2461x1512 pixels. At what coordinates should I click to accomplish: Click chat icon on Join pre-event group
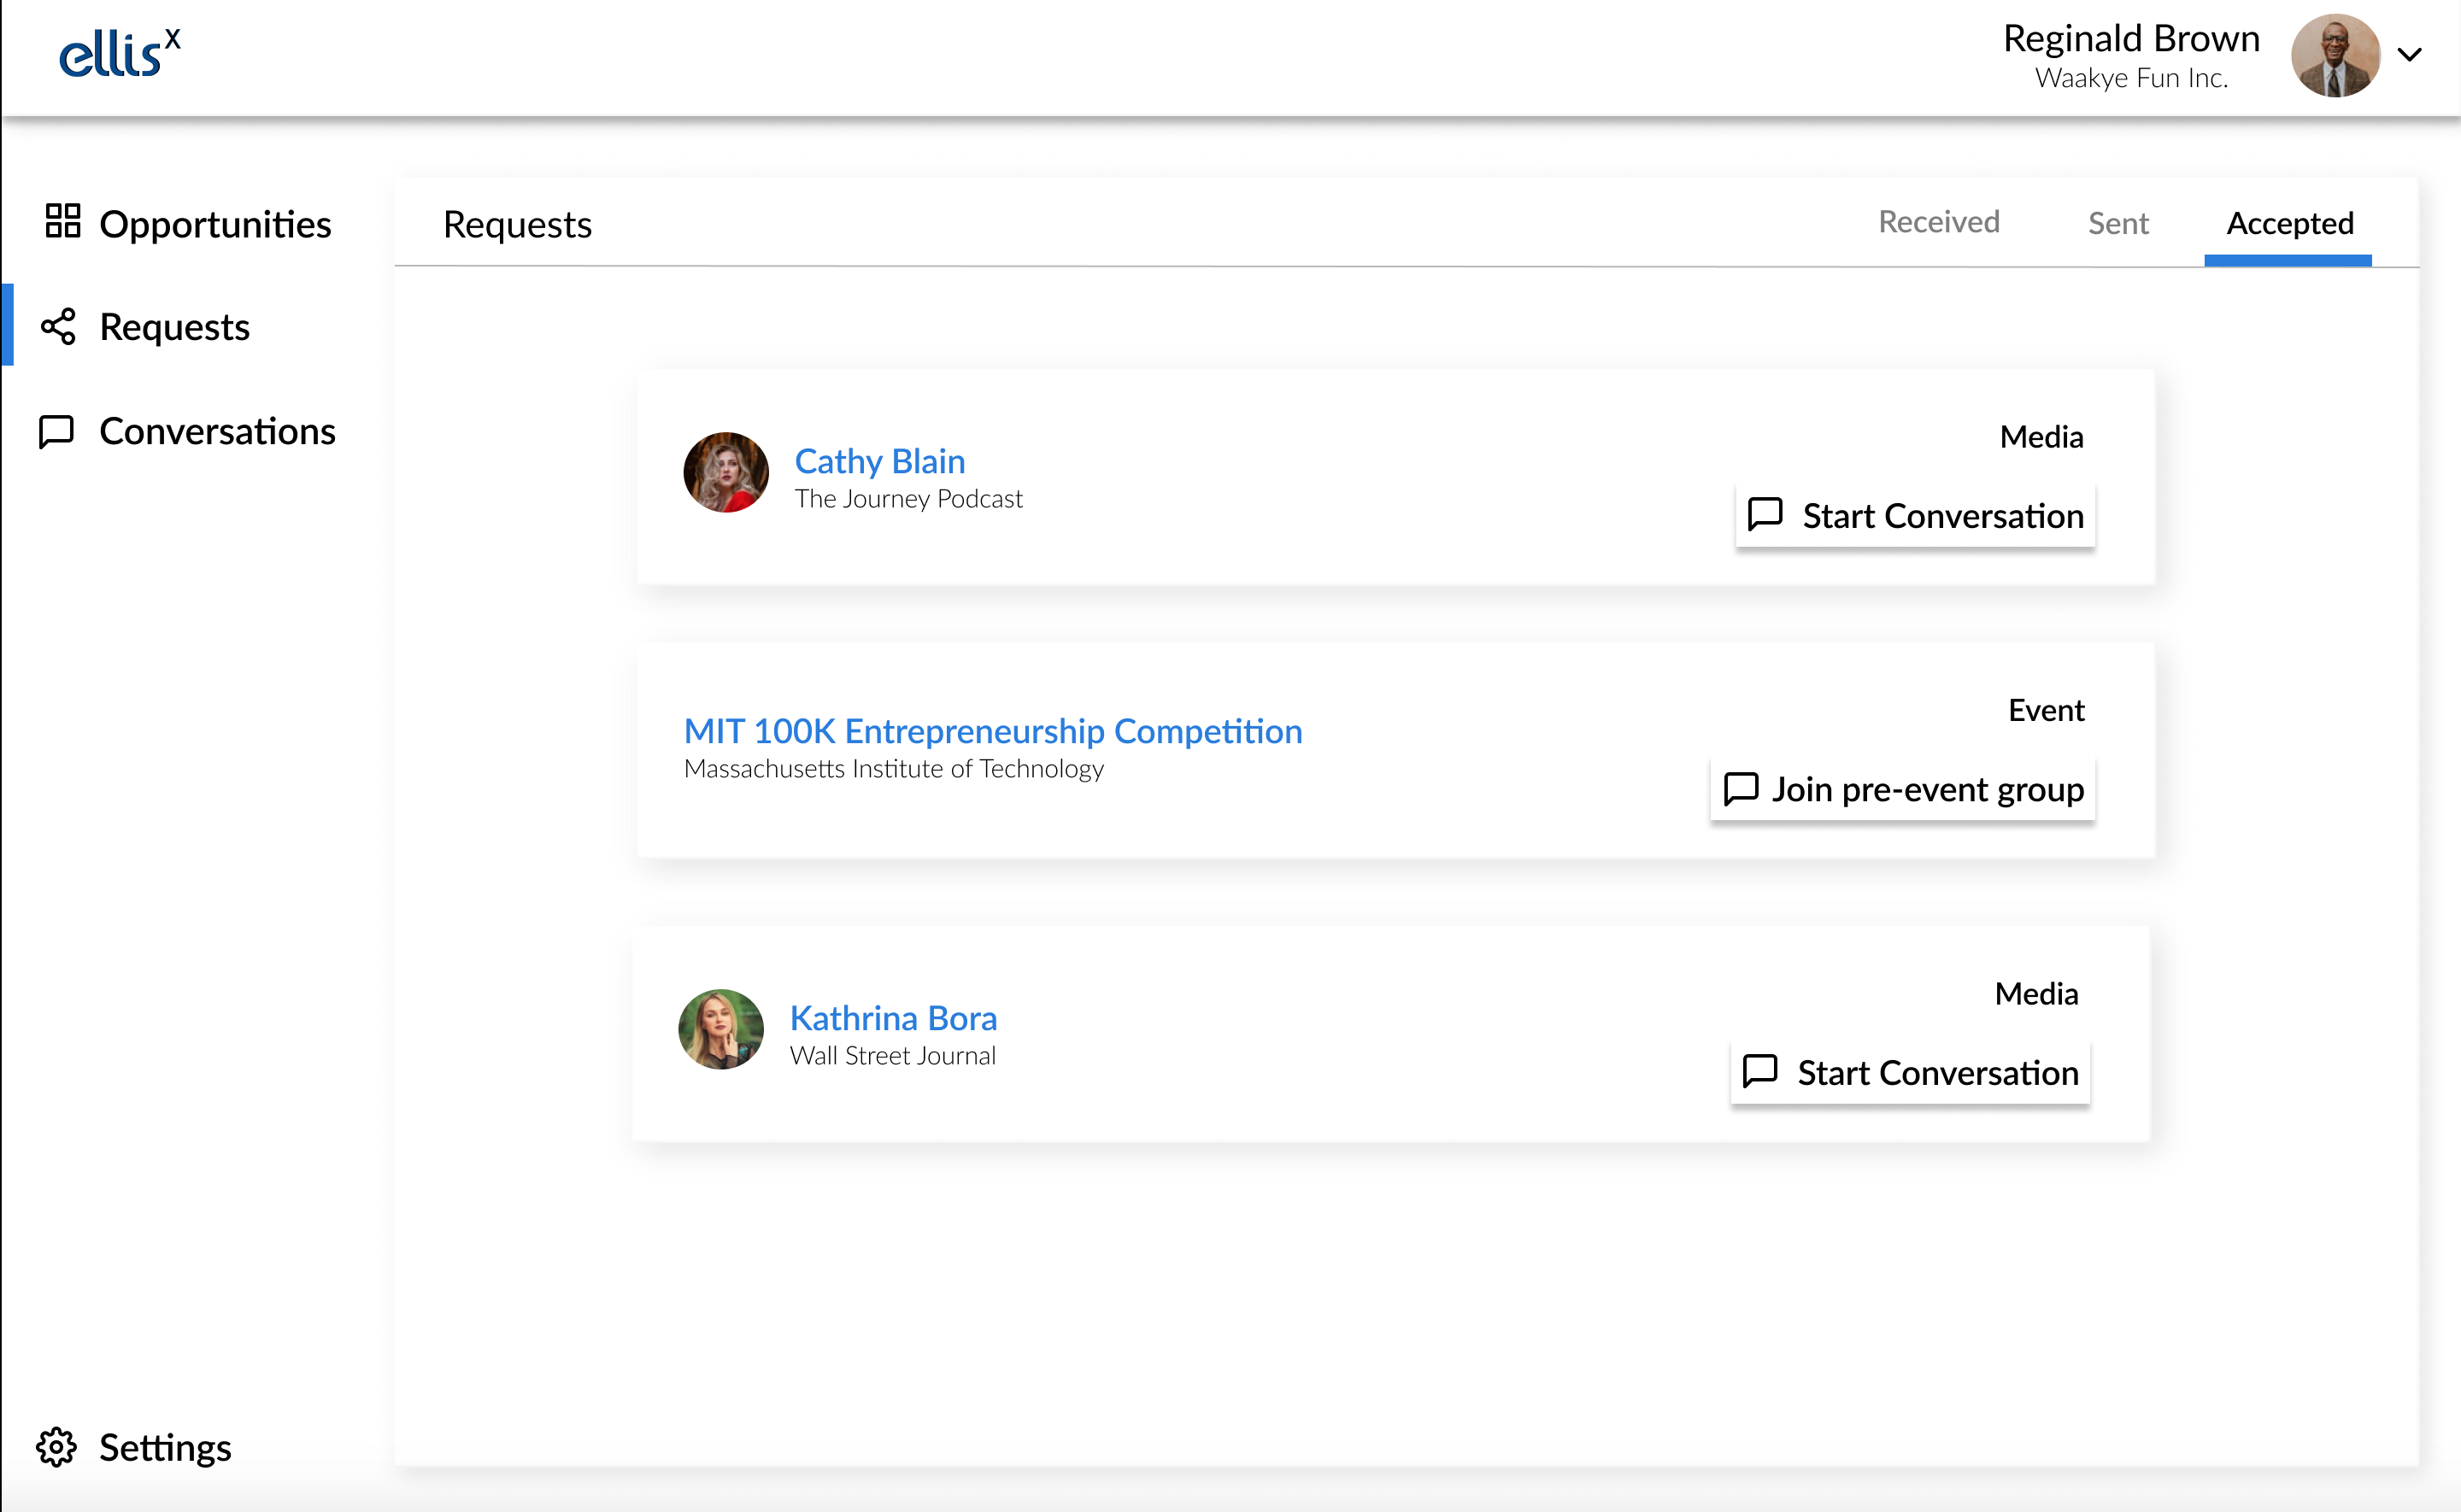pyautogui.click(x=1740, y=788)
